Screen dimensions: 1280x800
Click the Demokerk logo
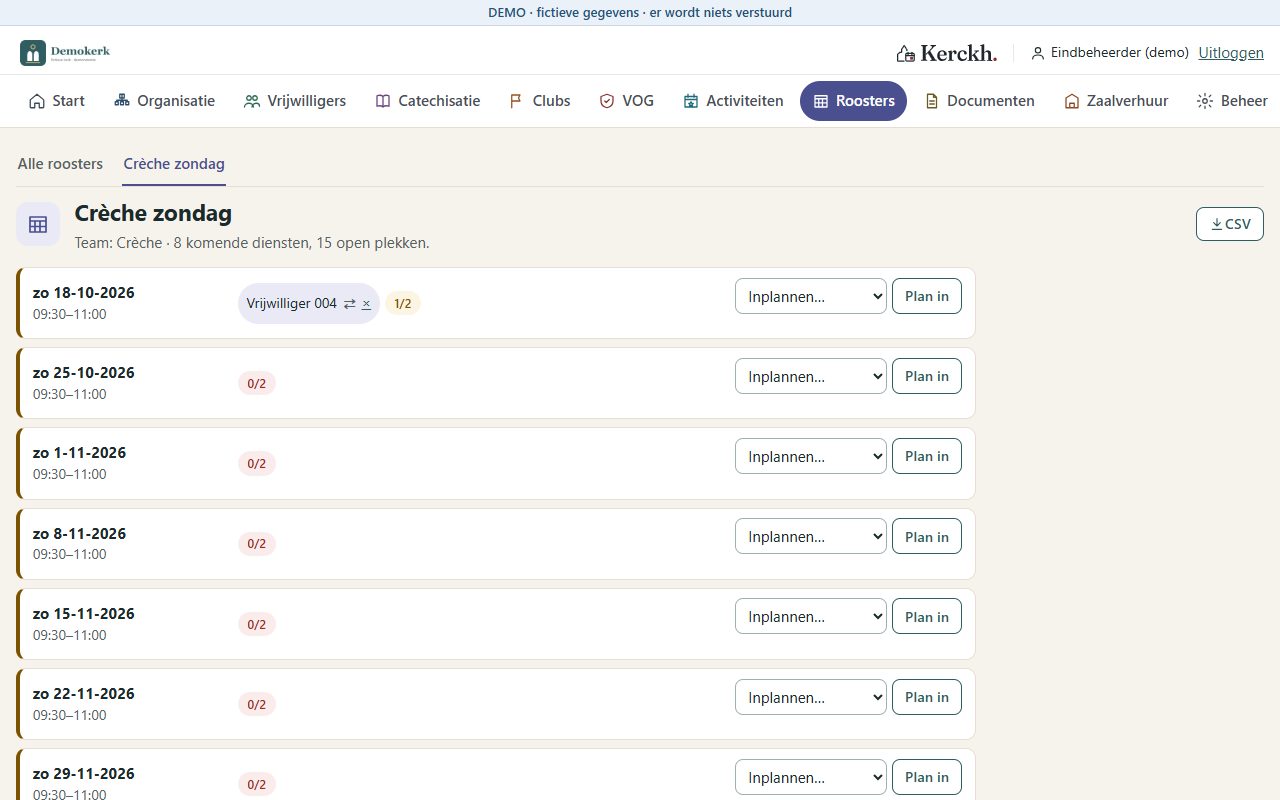pyautogui.click(x=66, y=53)
